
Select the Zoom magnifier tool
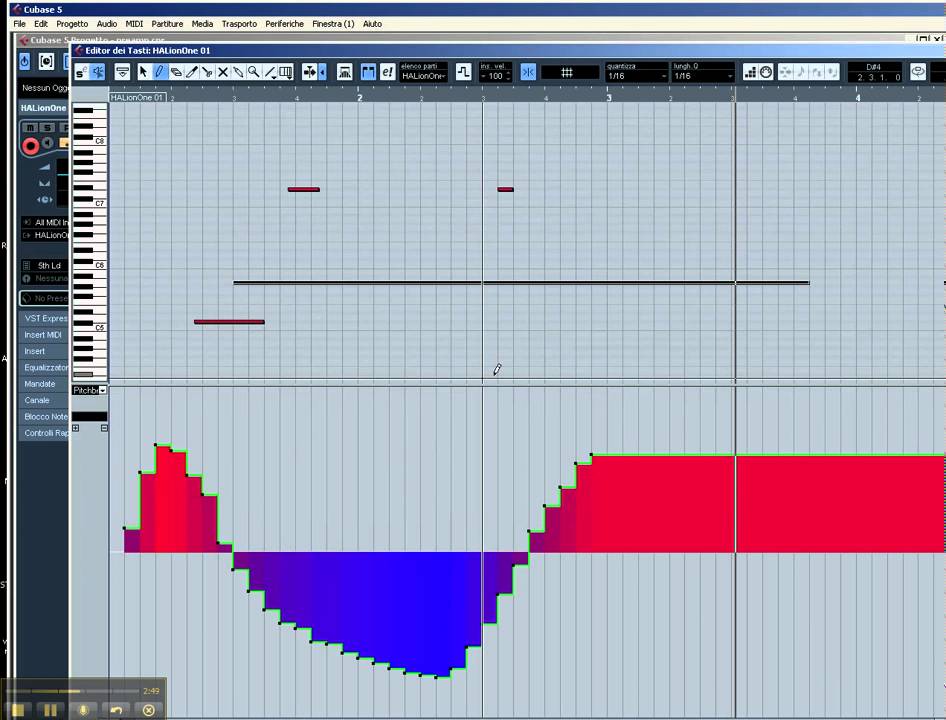tap(254, 72)
